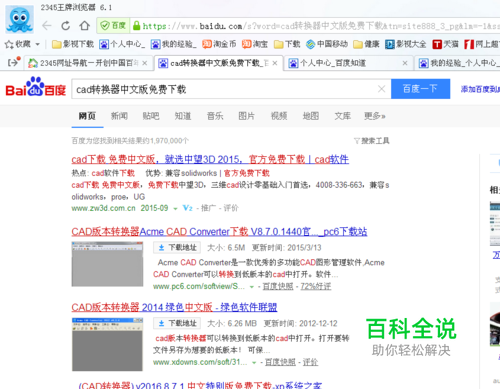Click 下载地址 button for Acme CAD Converter

point(177,248)
